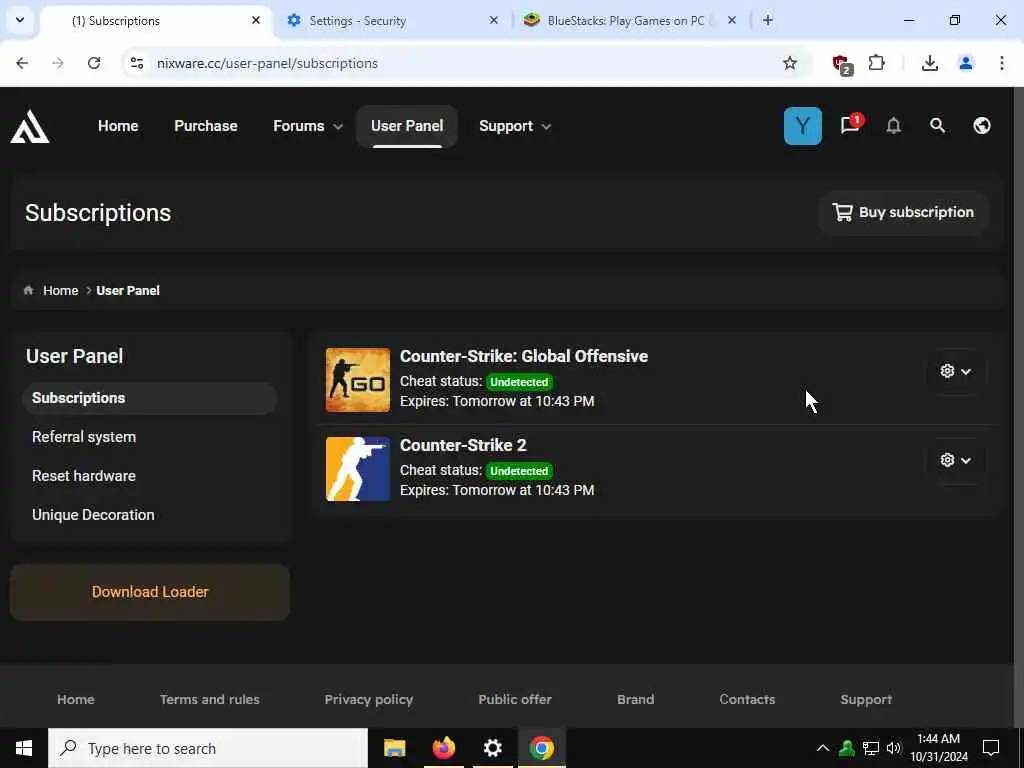
Task: Open the volume speaker tray icon
Action: [x=894, y=748]
